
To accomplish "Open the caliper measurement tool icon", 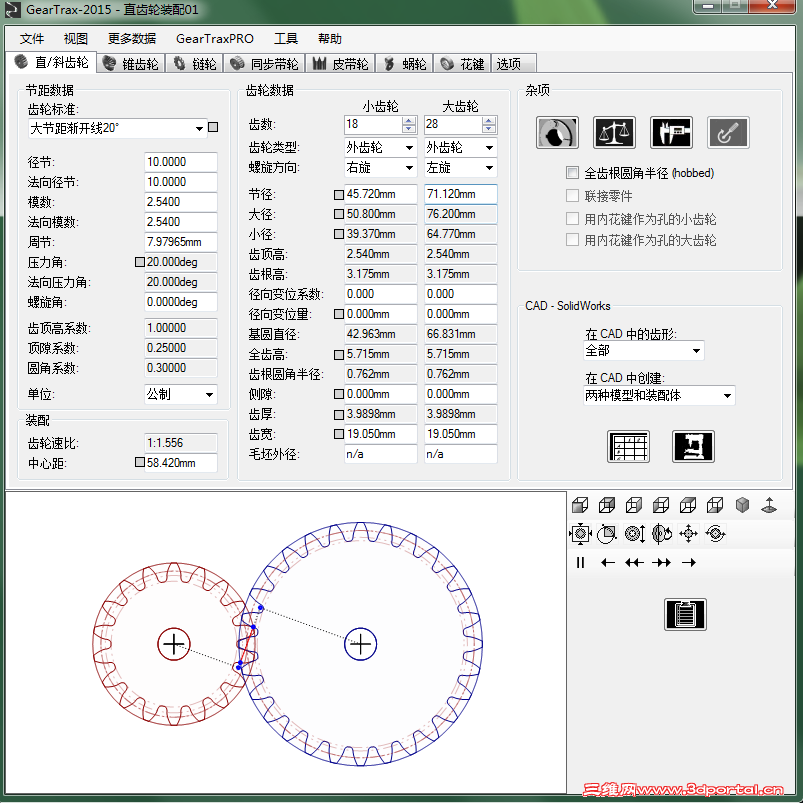I will pos(671,132).
